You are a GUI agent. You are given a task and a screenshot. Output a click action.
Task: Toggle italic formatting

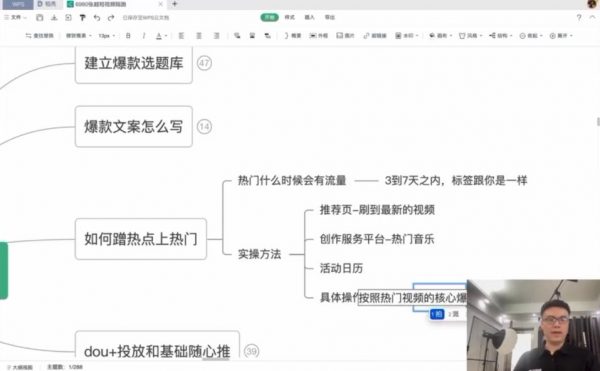(x=144, y=36)
